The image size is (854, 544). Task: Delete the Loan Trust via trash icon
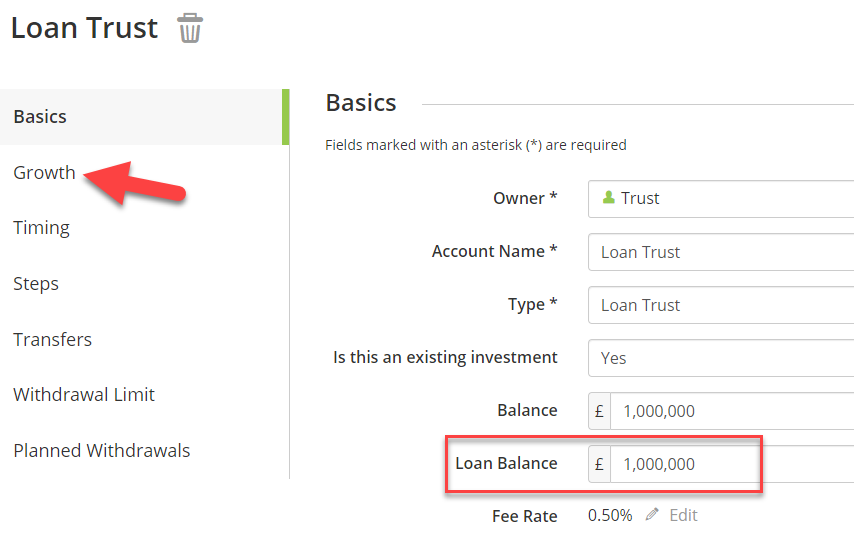click(190, 28)
